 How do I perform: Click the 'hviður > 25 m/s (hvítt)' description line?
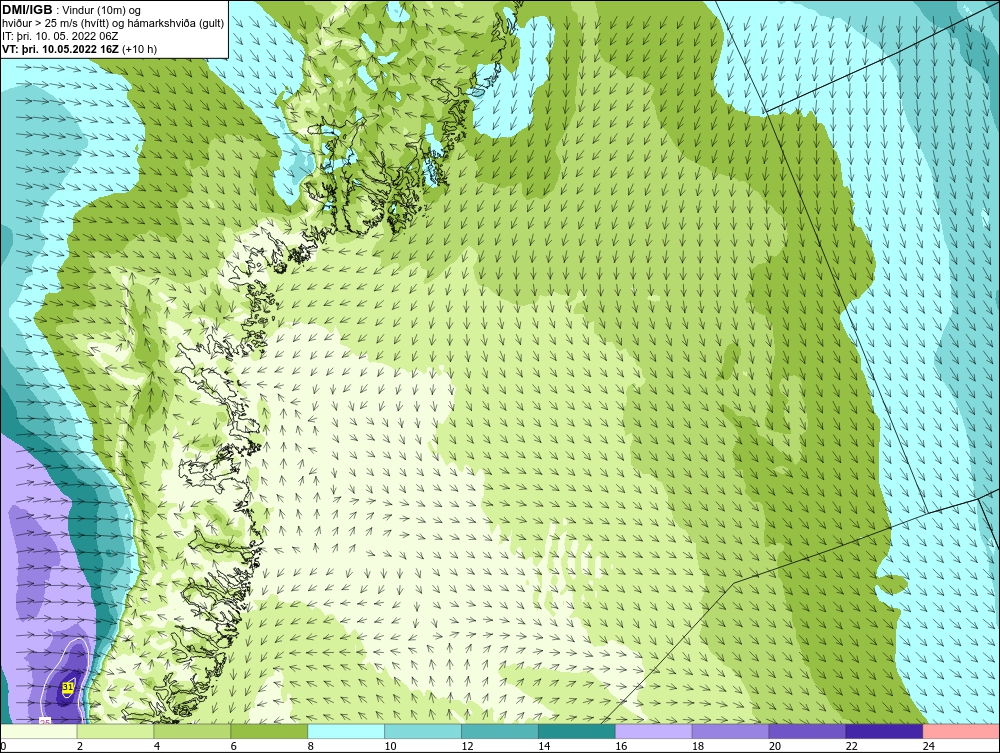click(x=113, y=24)
